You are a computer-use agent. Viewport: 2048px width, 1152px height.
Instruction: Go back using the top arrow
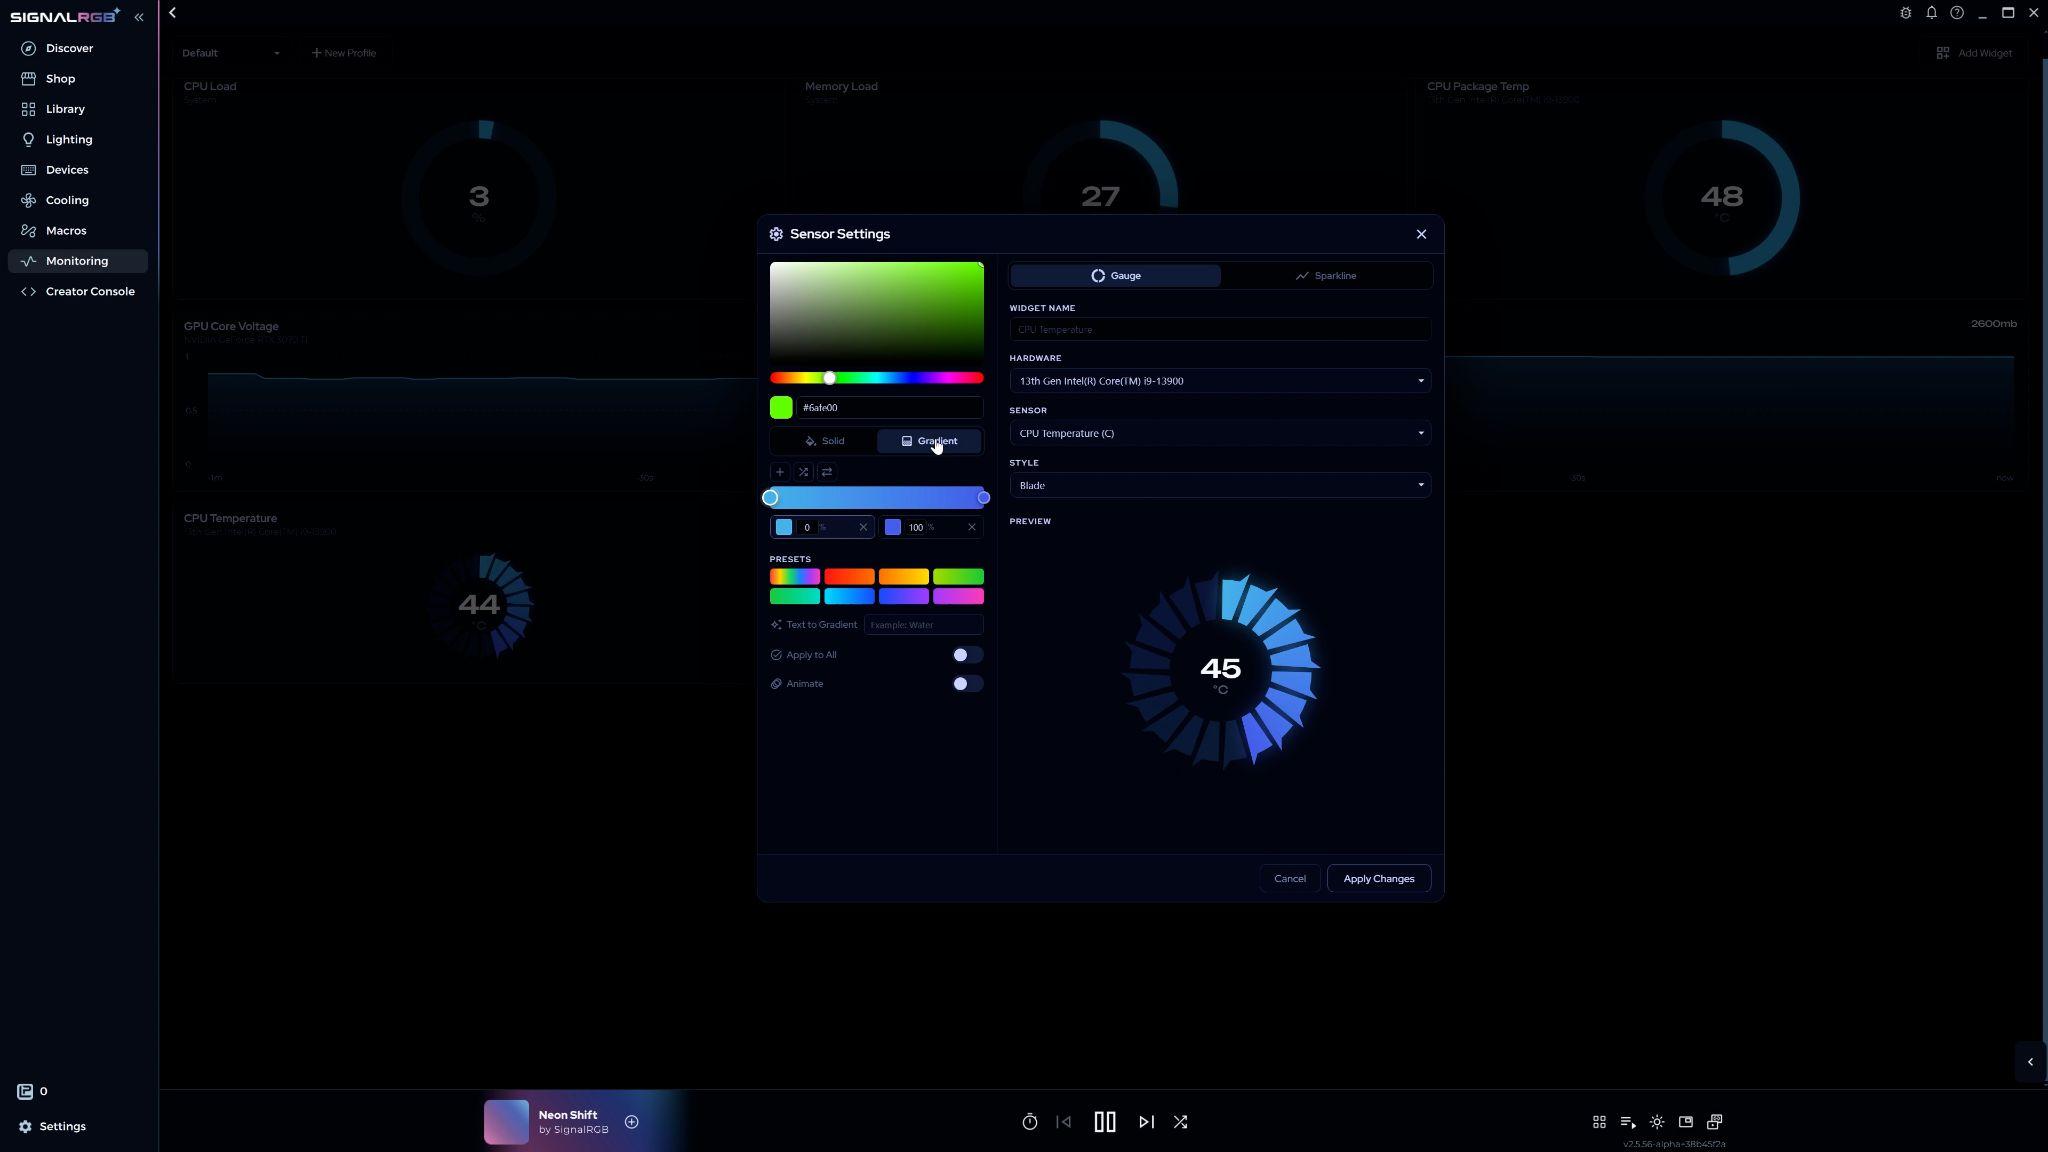172,13
